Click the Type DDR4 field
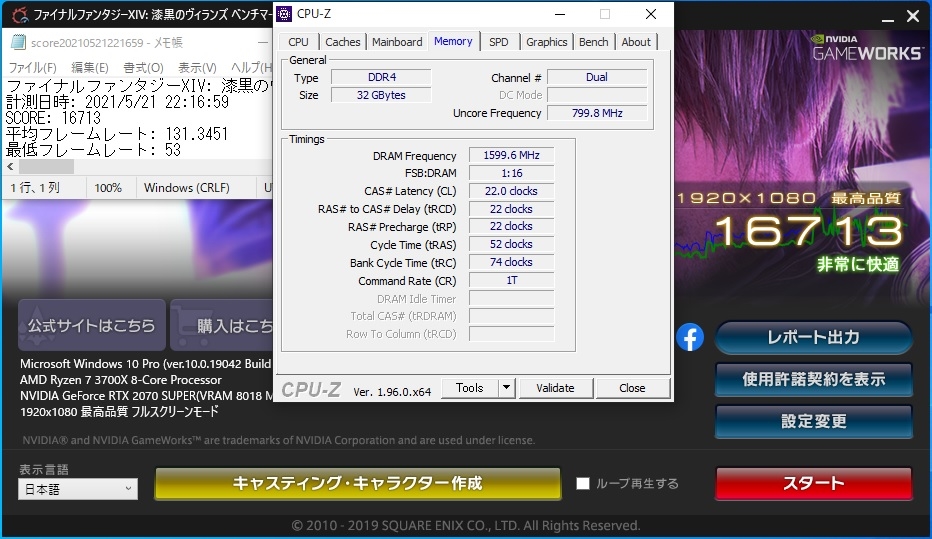This screenshot has height=539, width=932. pyautogui.click(x=381, y=77)
